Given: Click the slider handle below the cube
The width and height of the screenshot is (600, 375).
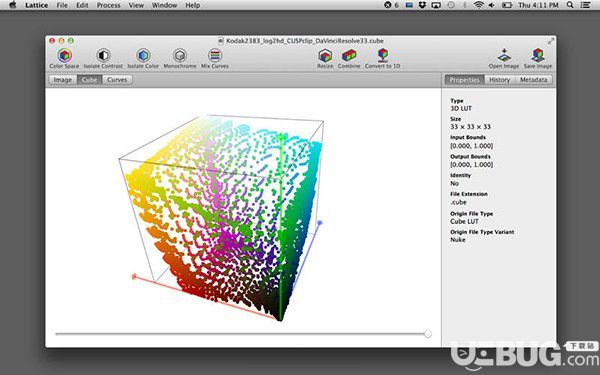Looking at the screenshot, I should click(428, 334).
